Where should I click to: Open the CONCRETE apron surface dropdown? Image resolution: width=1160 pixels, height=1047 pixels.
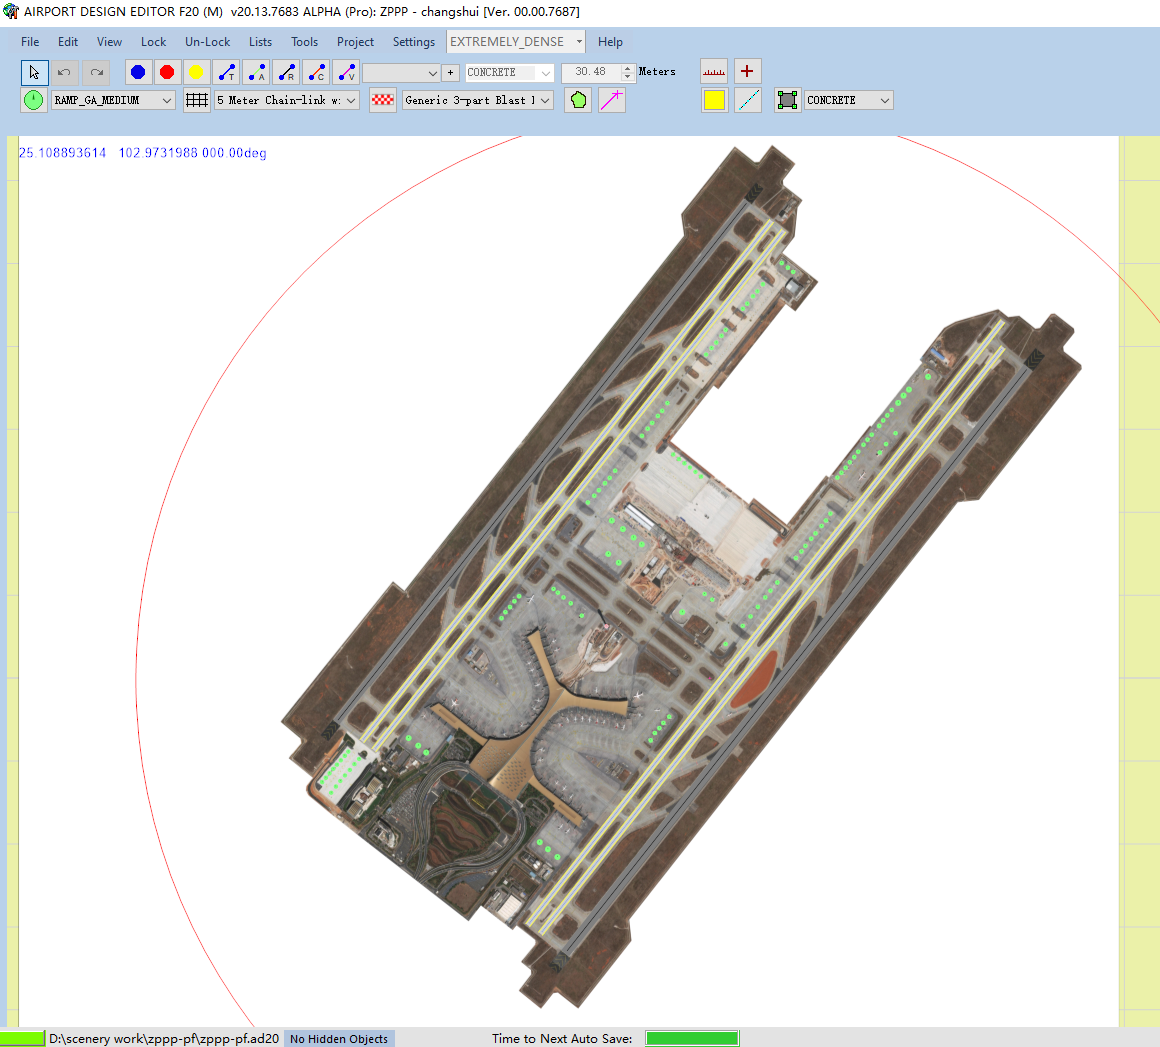coord(849,100)
